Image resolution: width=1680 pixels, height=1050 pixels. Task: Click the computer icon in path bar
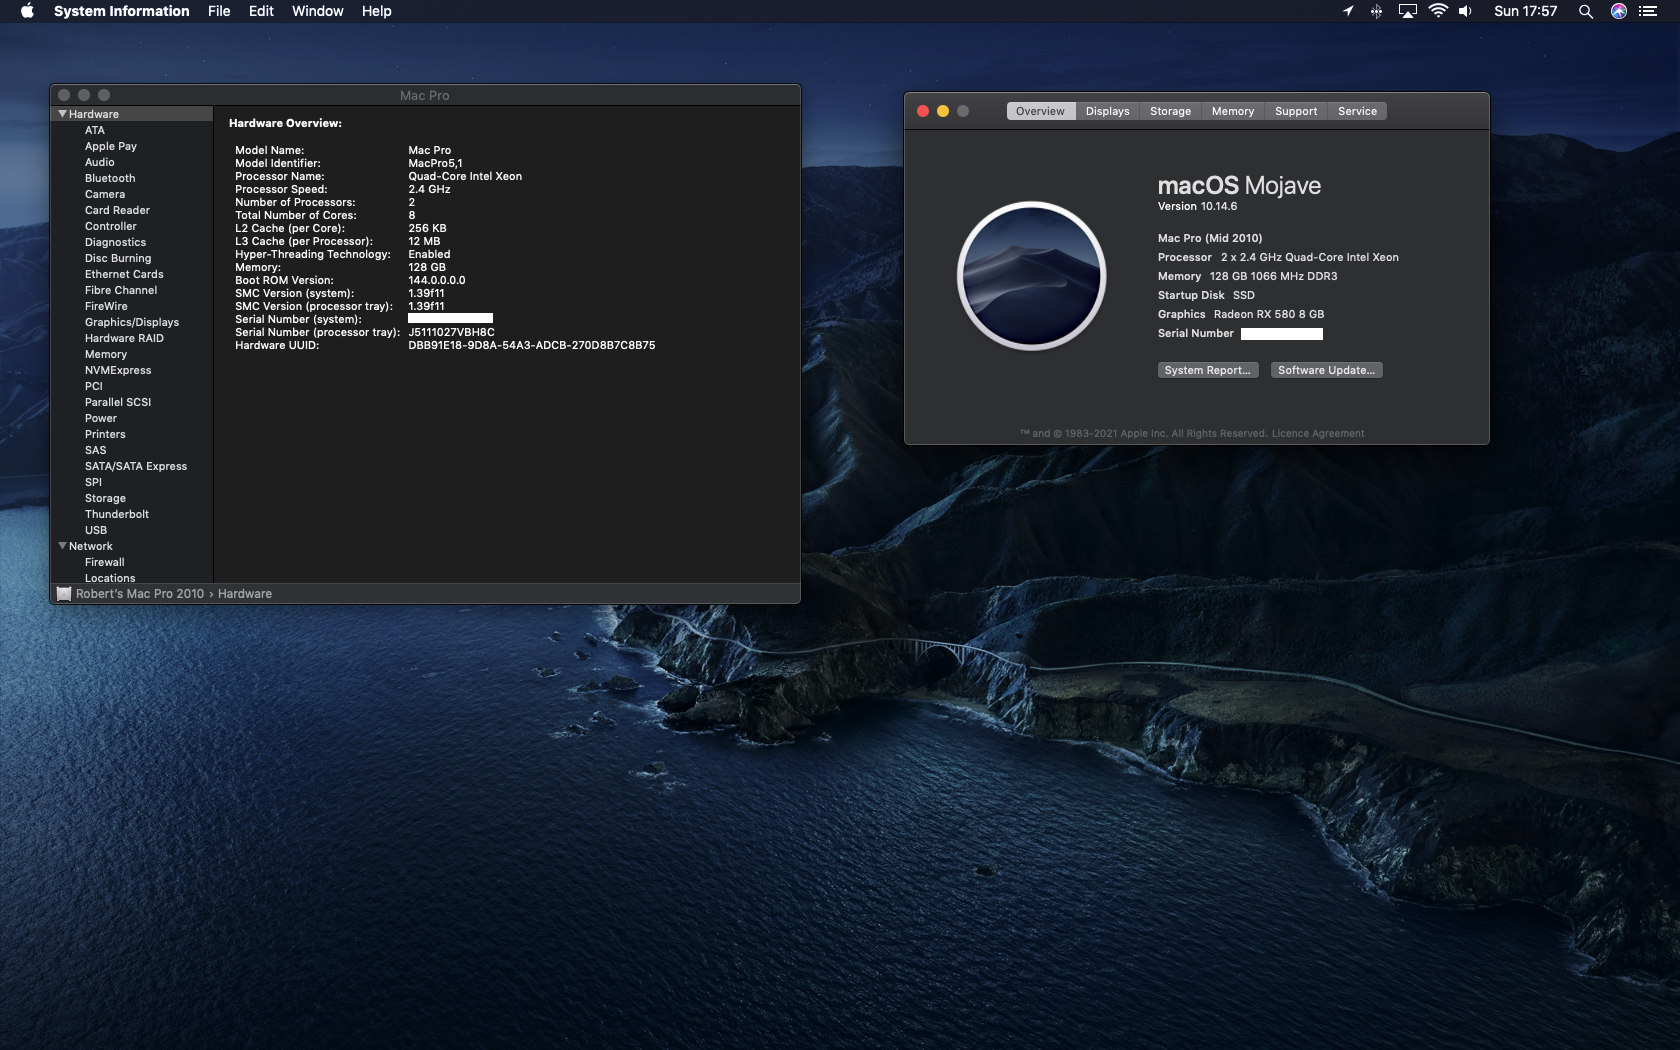click(64, 594)
